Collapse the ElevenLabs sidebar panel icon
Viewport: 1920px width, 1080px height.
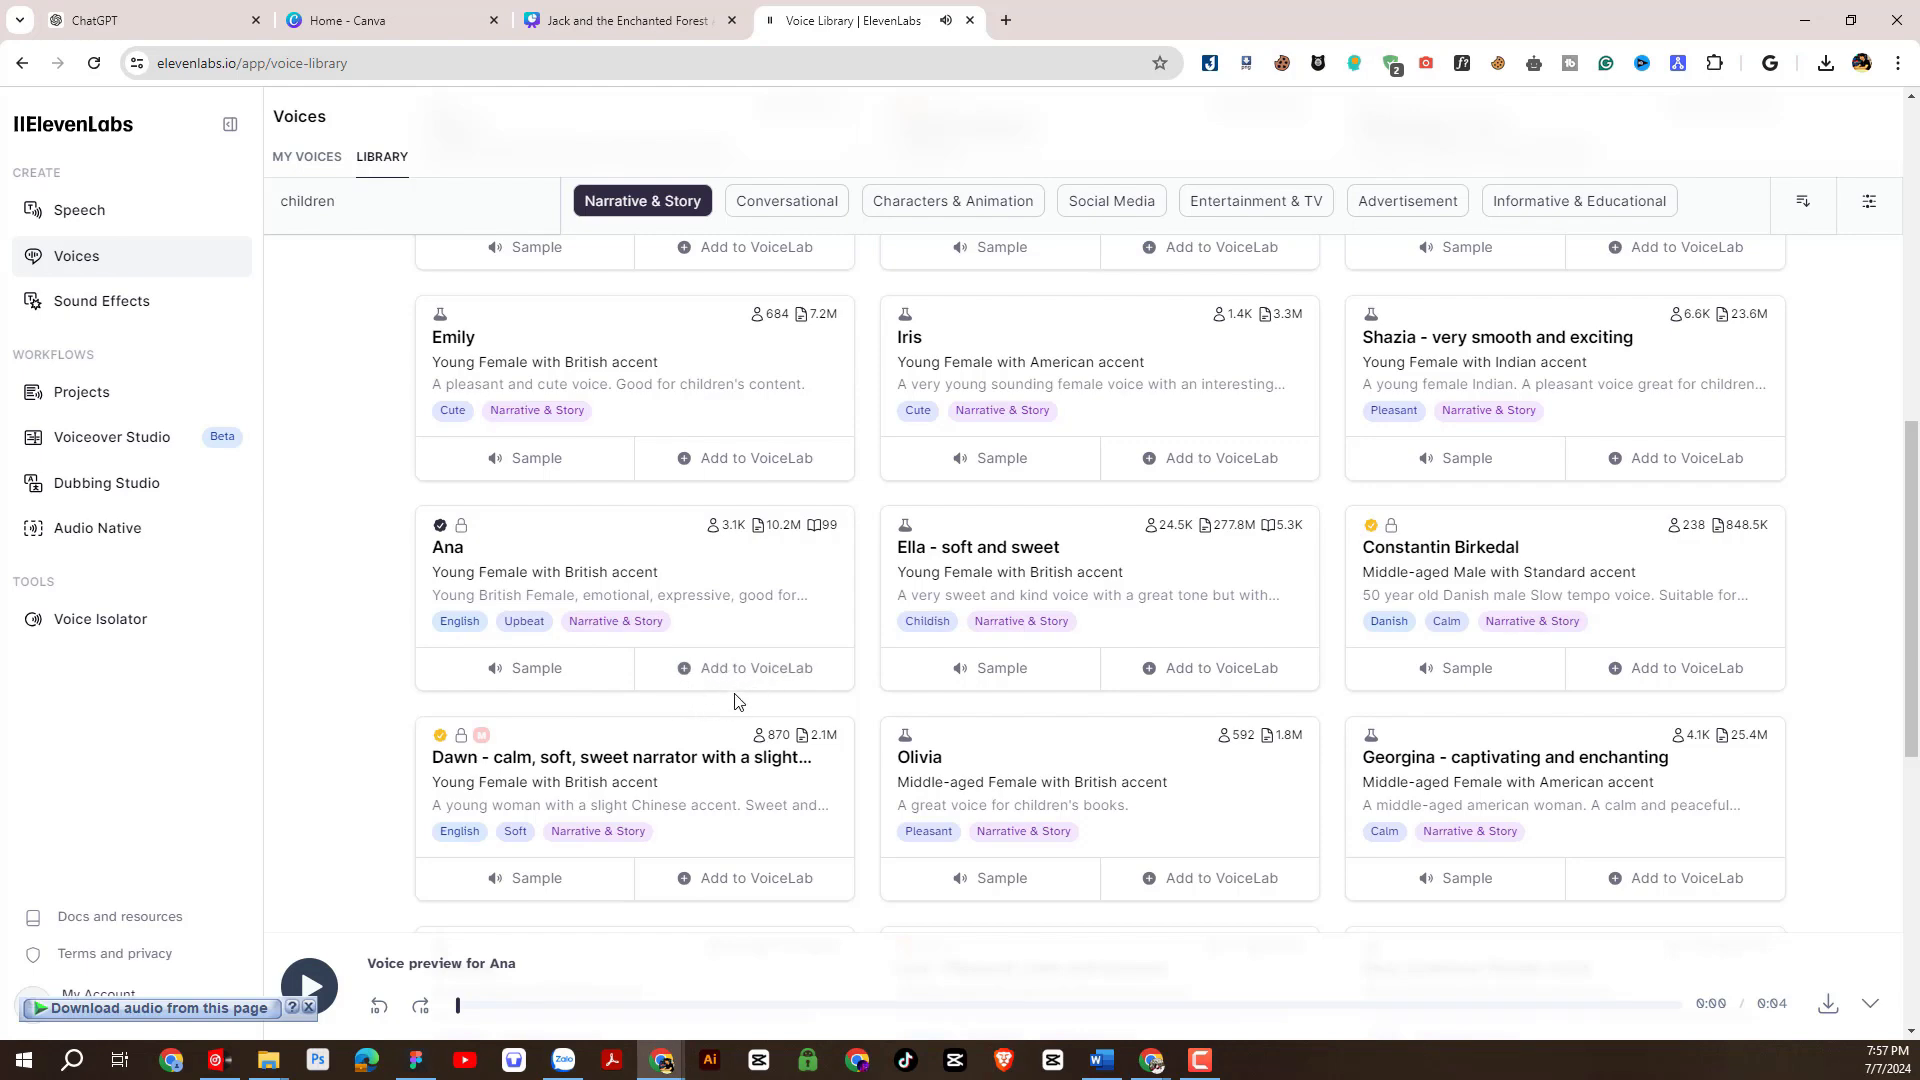tap(230, 125)
